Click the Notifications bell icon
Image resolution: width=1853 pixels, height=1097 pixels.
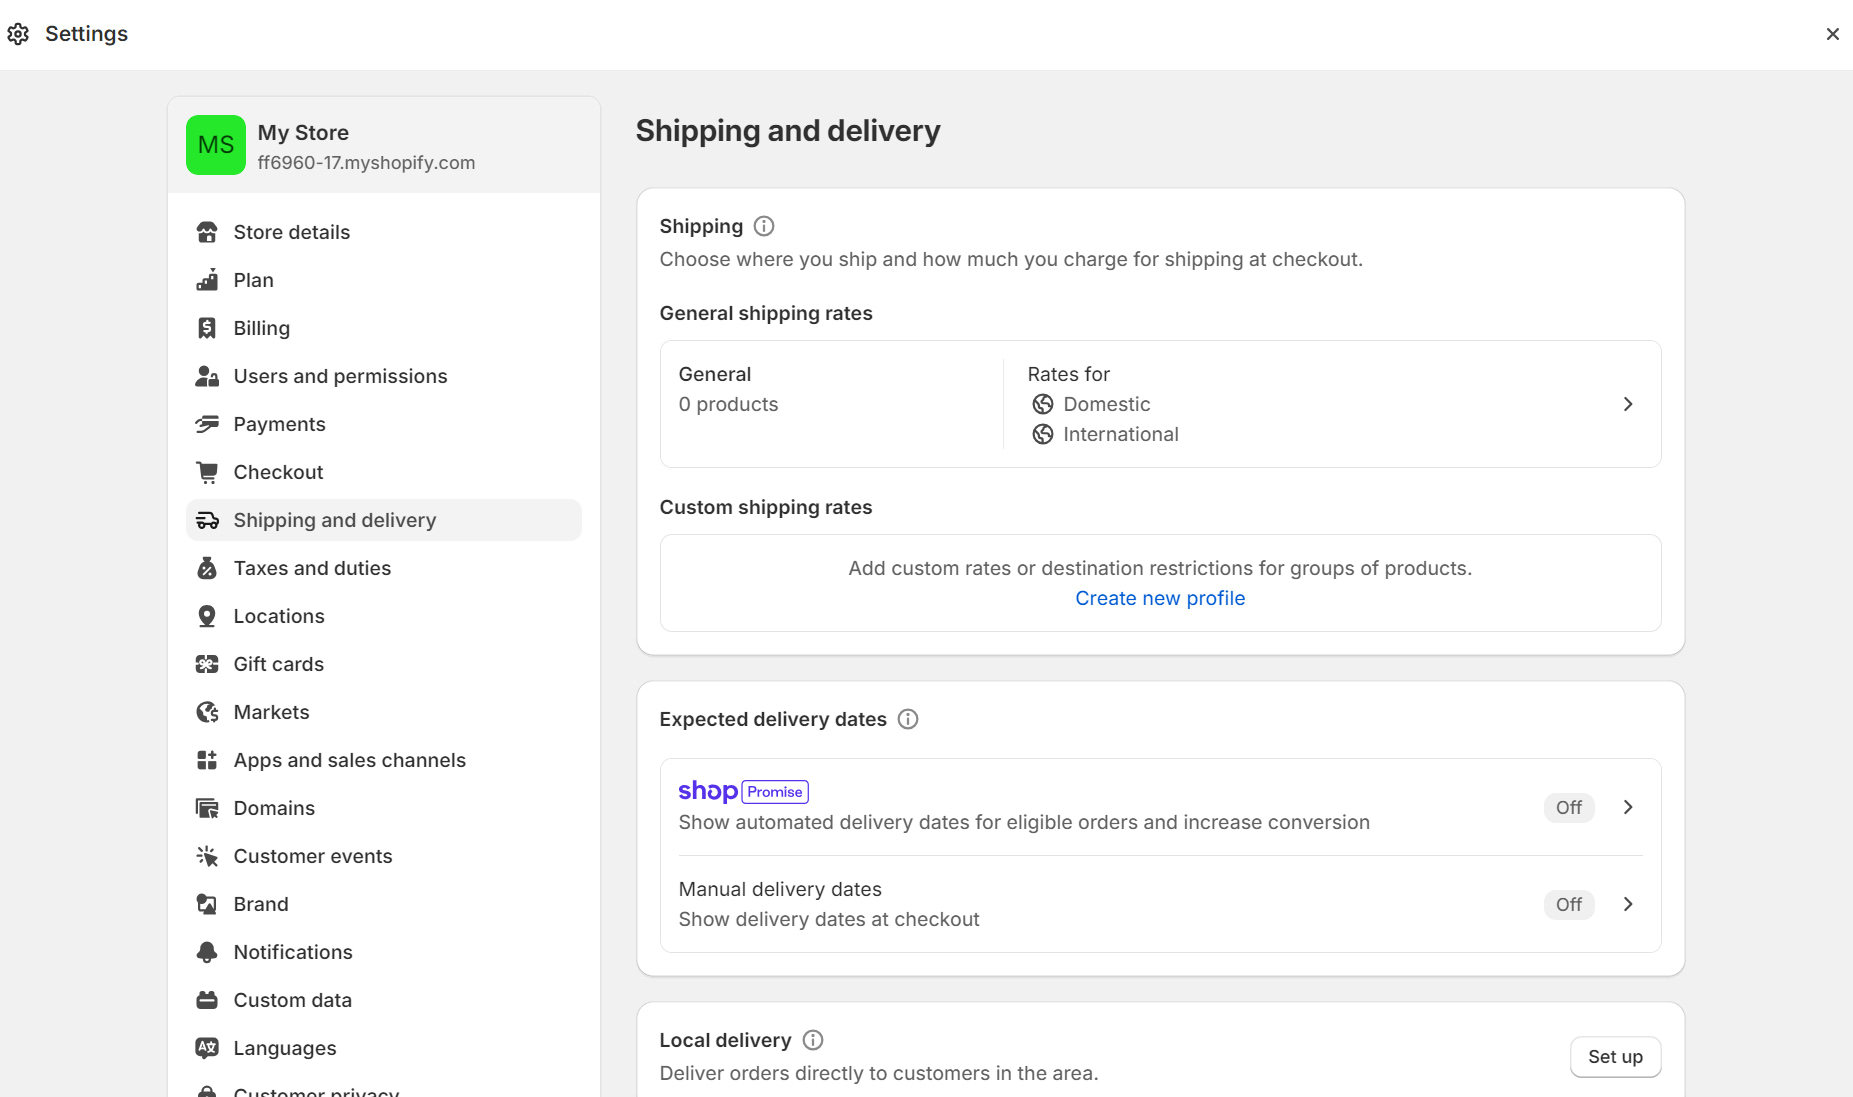(x=207, y=951)
